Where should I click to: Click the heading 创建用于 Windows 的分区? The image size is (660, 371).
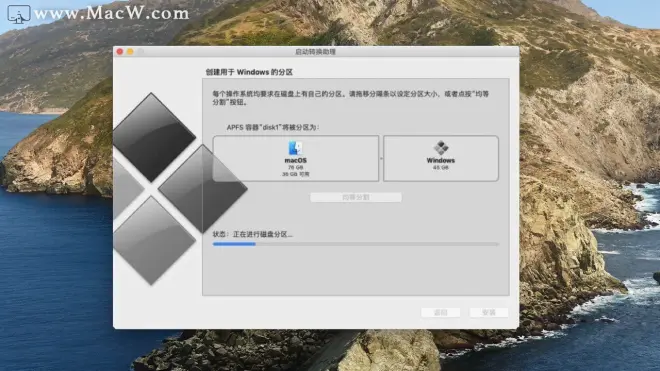(249, 72)
